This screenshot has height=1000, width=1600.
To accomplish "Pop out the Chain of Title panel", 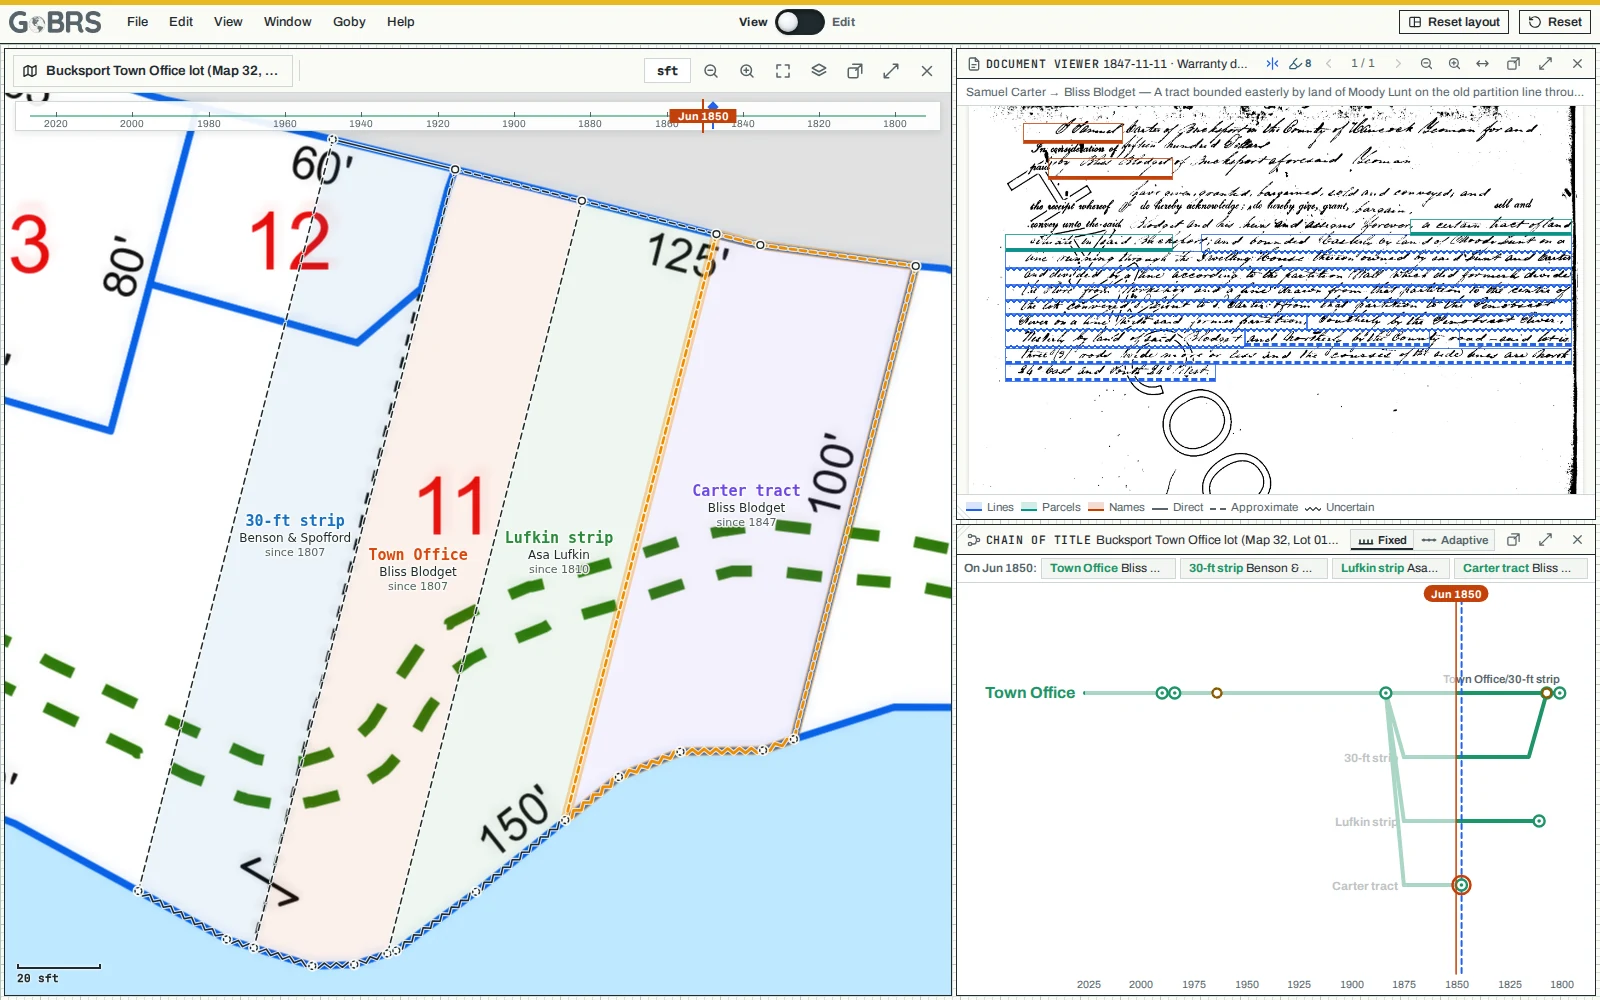I will (1514, 540).
